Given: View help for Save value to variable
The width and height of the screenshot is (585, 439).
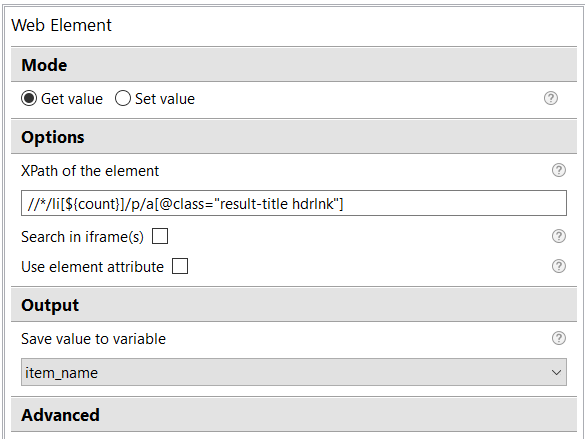Looking at the screenshot, I should (x=559, y=338).
